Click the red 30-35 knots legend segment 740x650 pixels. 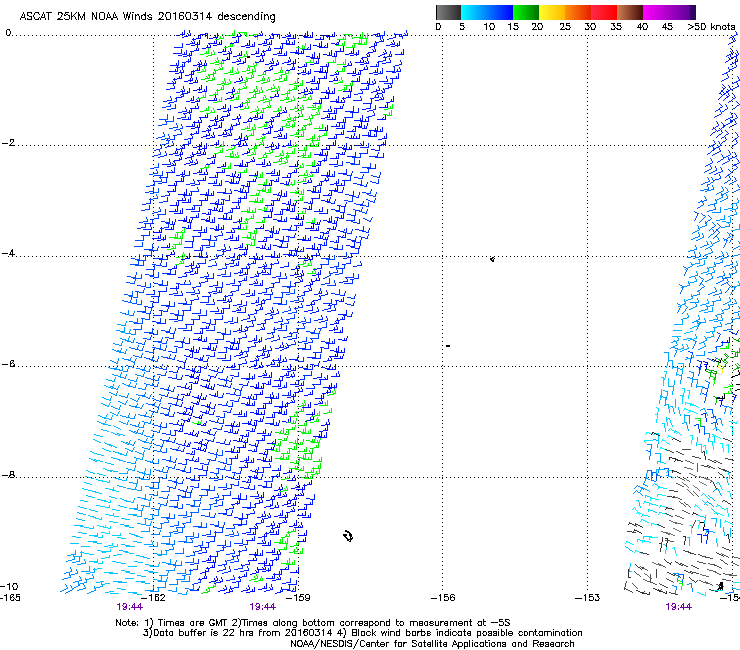pyautogui.click(x=604, y=12)
